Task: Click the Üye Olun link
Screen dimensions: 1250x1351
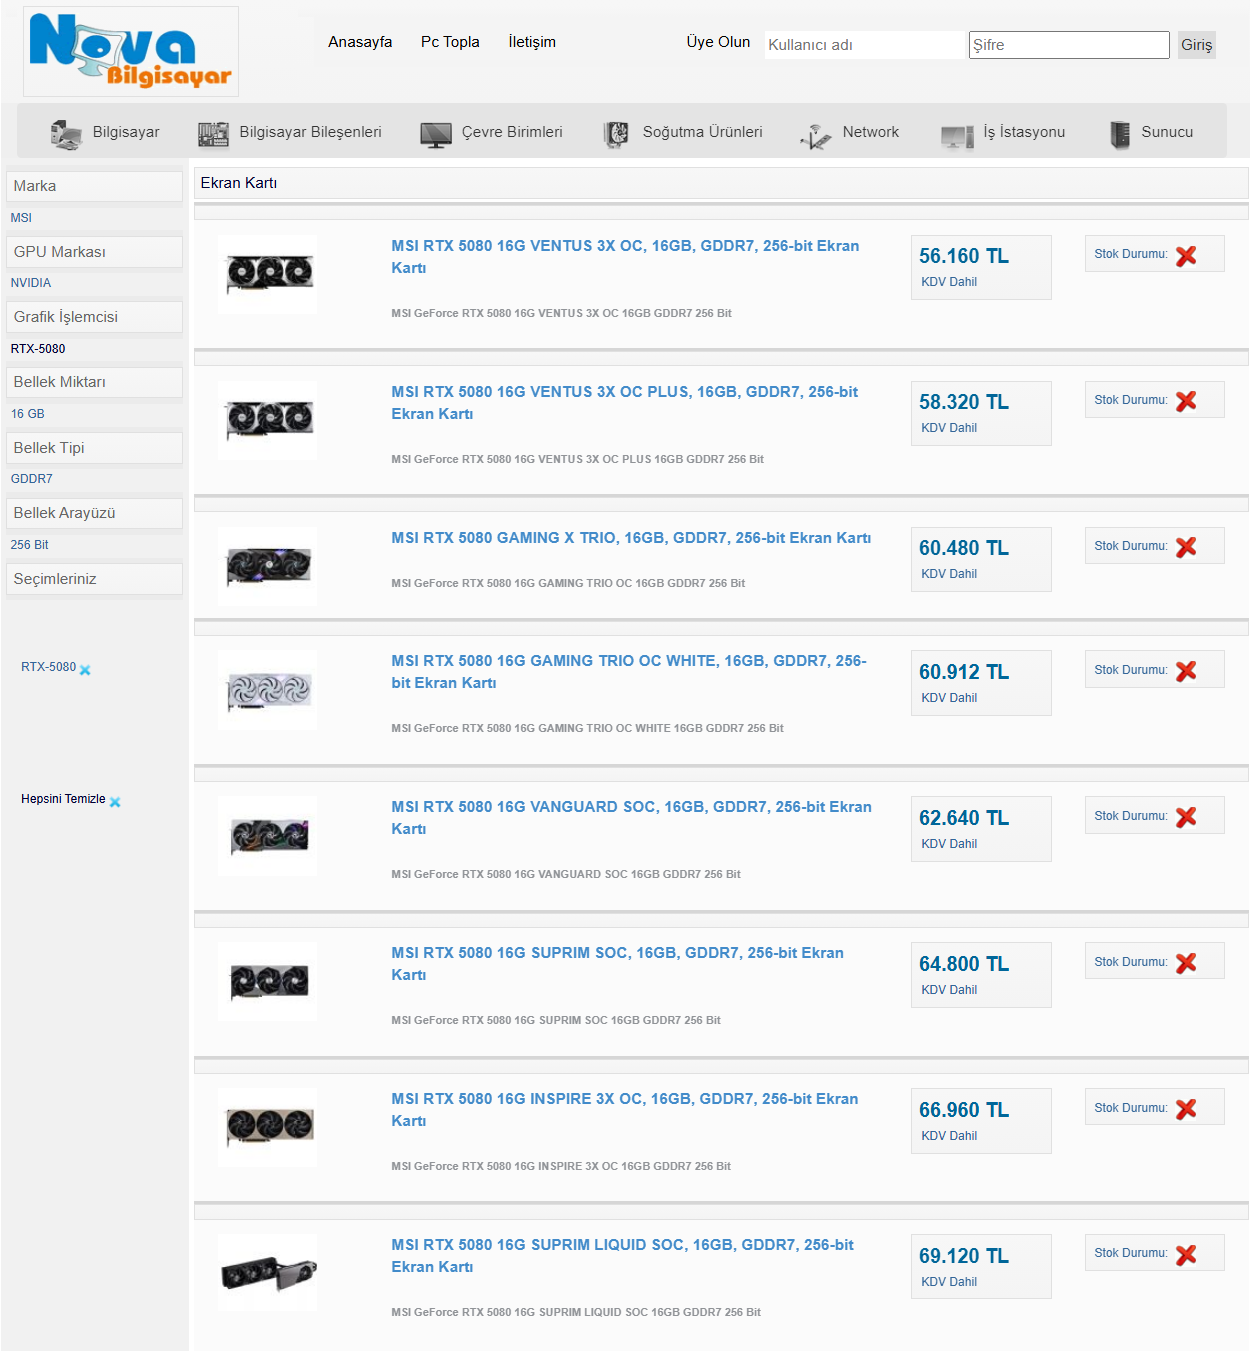Action: click(x=718, y=42)
